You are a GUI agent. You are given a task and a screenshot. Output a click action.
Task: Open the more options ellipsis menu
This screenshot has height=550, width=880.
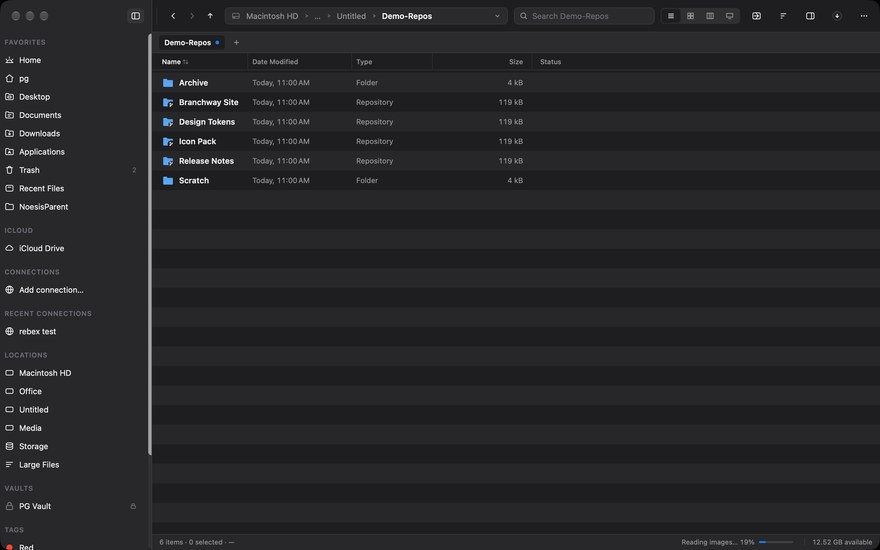pyautogui.click(x=864, y=16)
